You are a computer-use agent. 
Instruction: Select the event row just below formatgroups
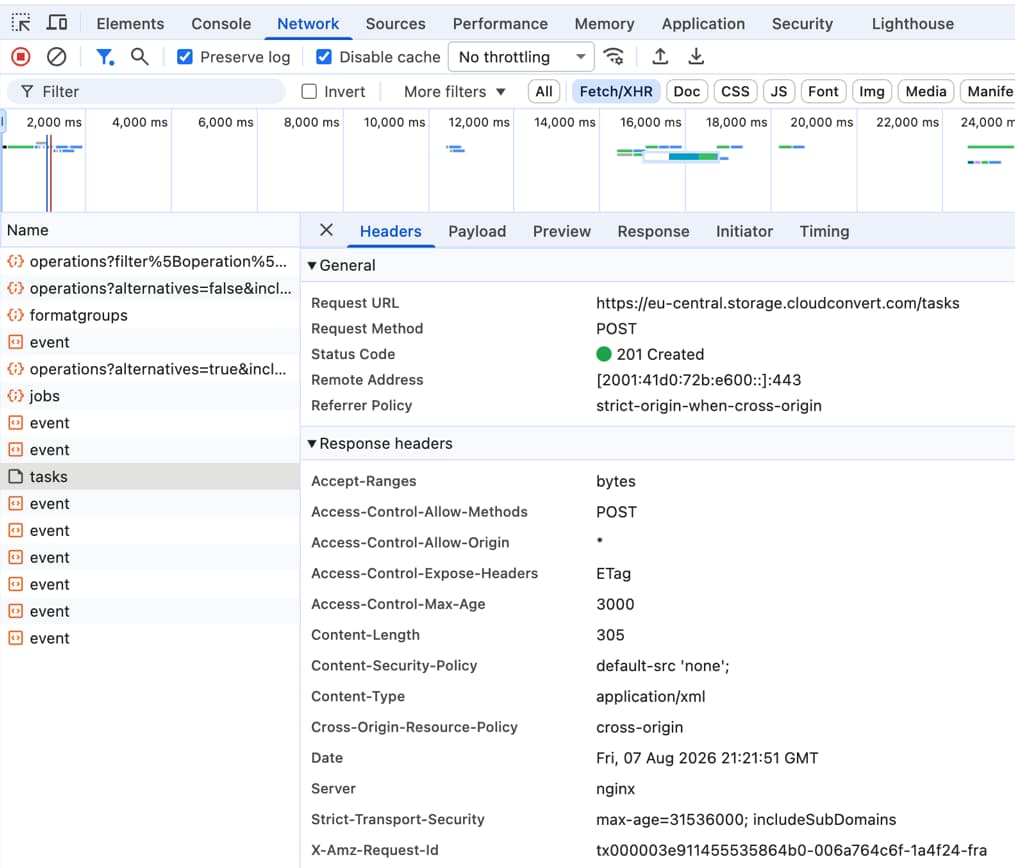coord(150,342)
